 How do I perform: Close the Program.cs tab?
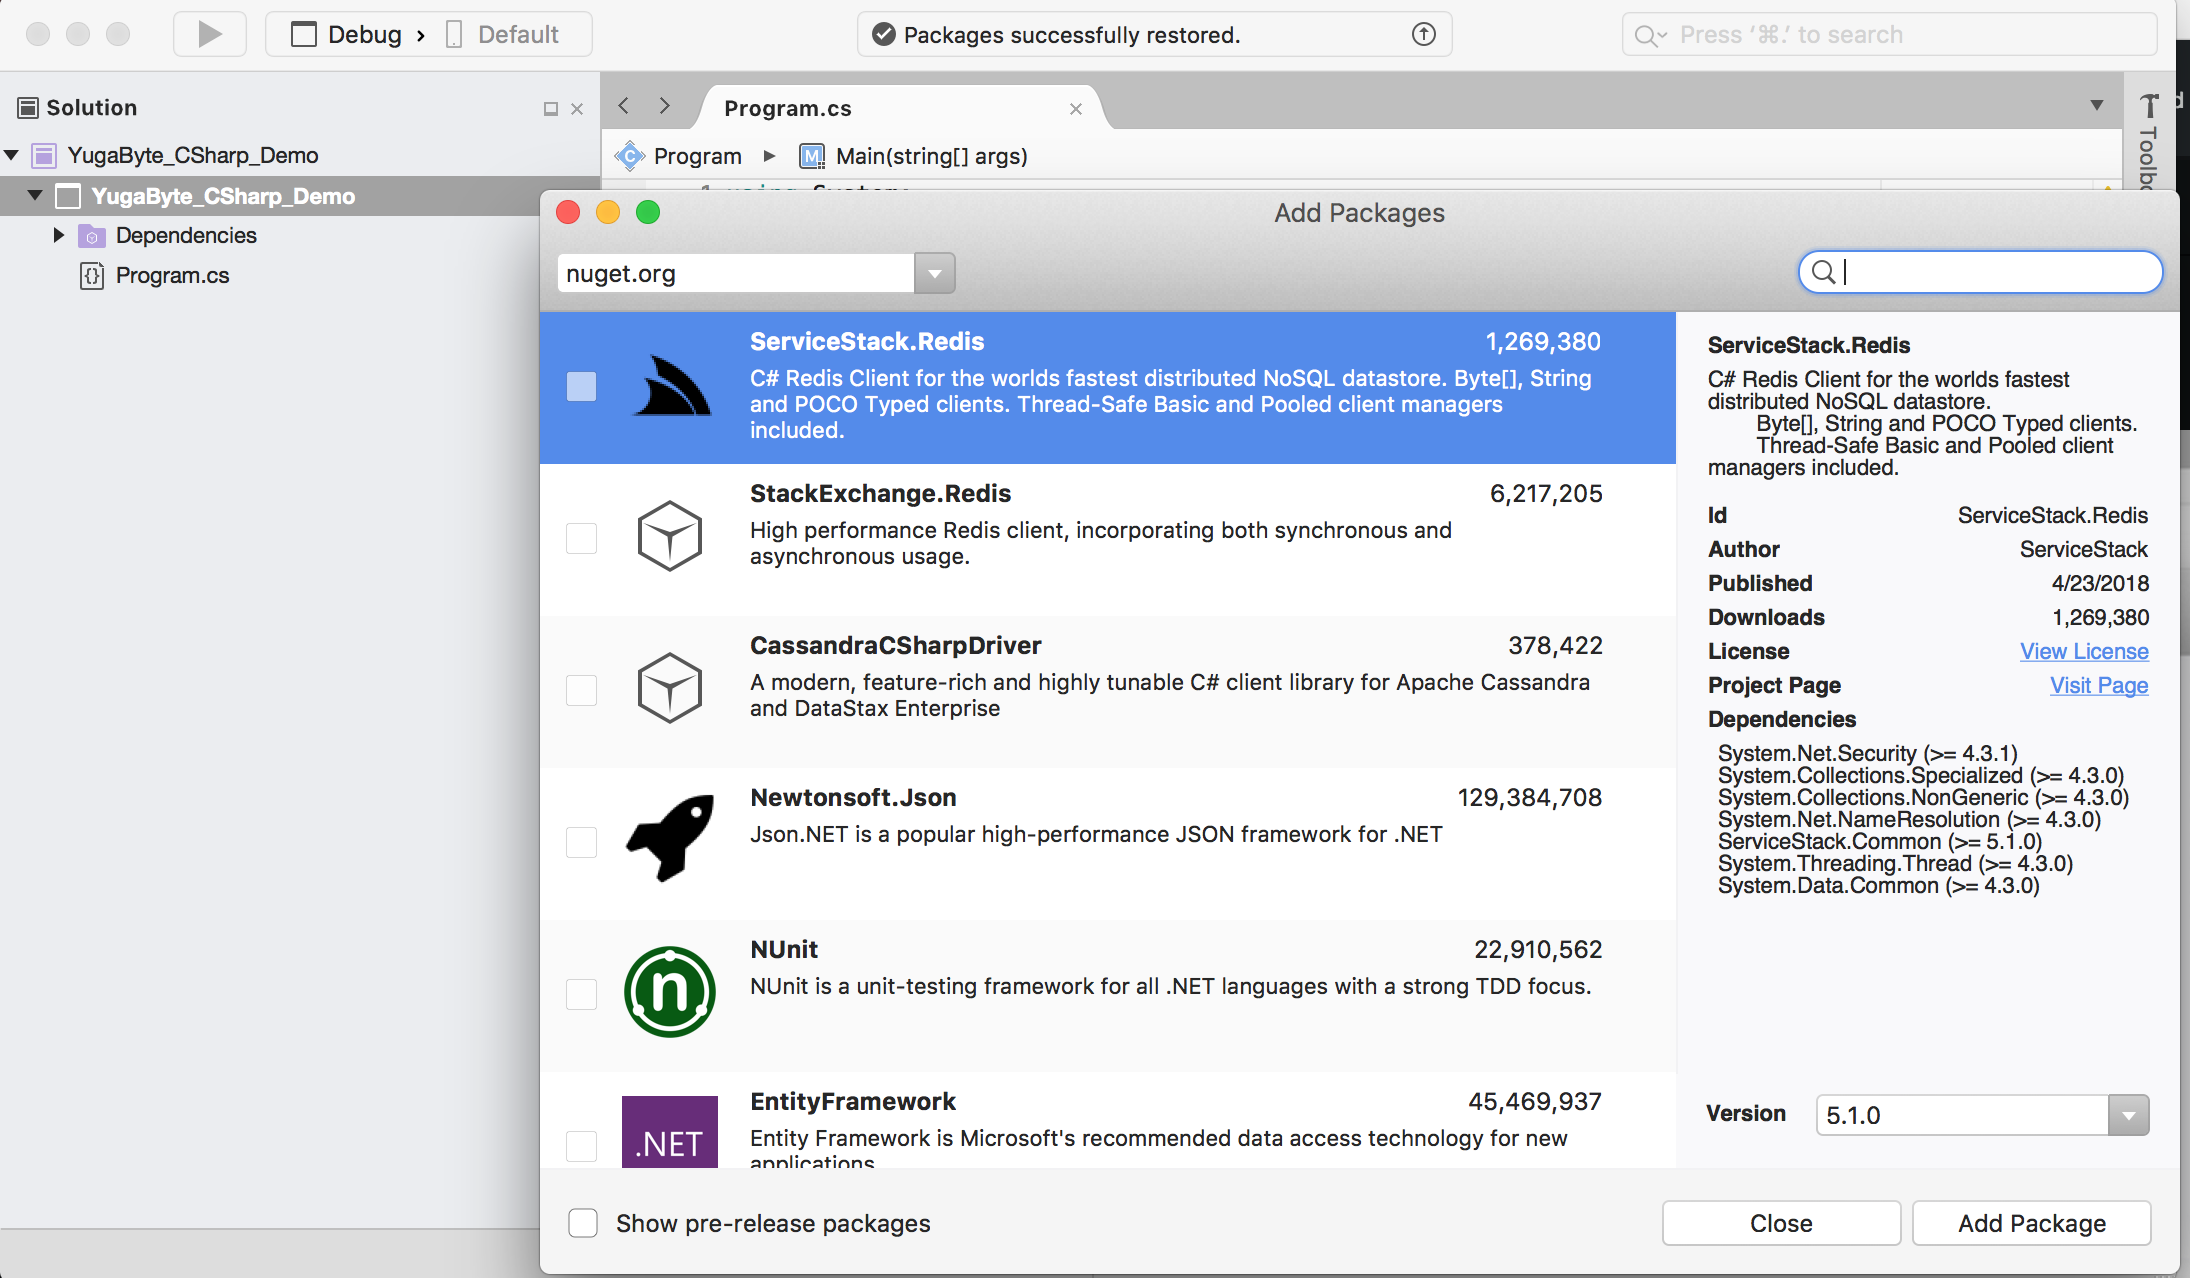pos(1076,109)
